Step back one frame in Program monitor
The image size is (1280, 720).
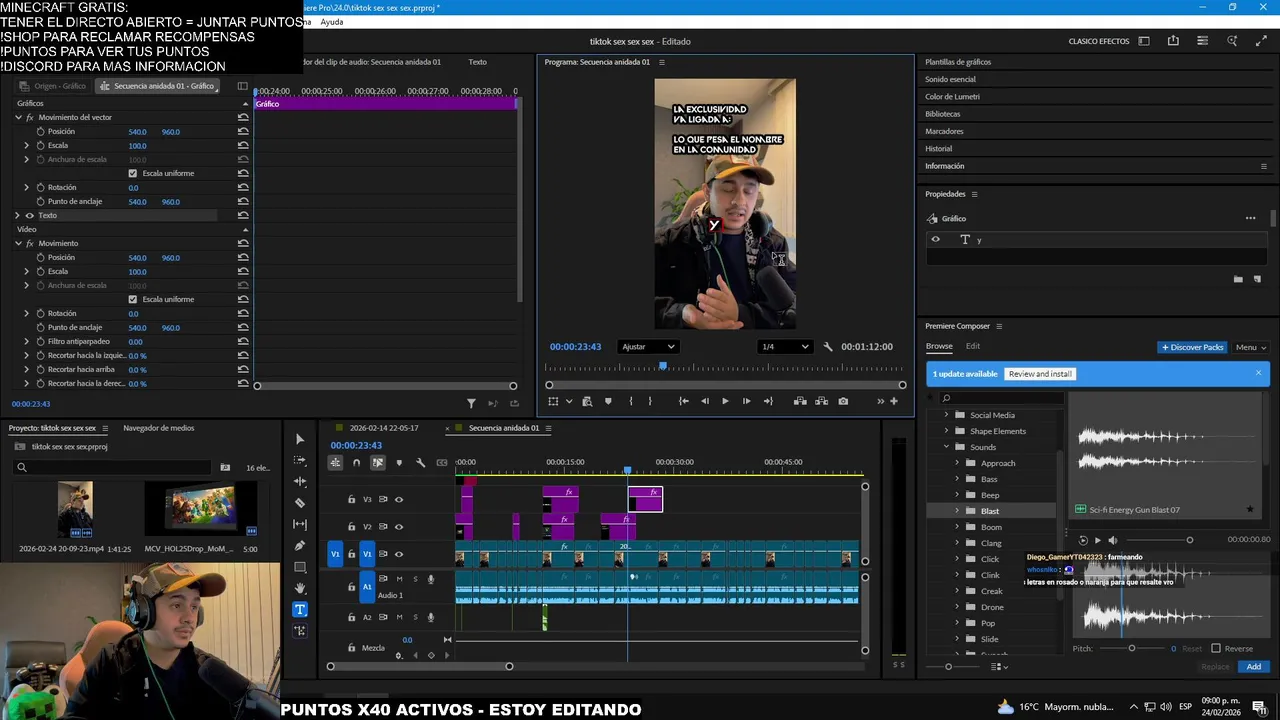[x=705, y=401]
